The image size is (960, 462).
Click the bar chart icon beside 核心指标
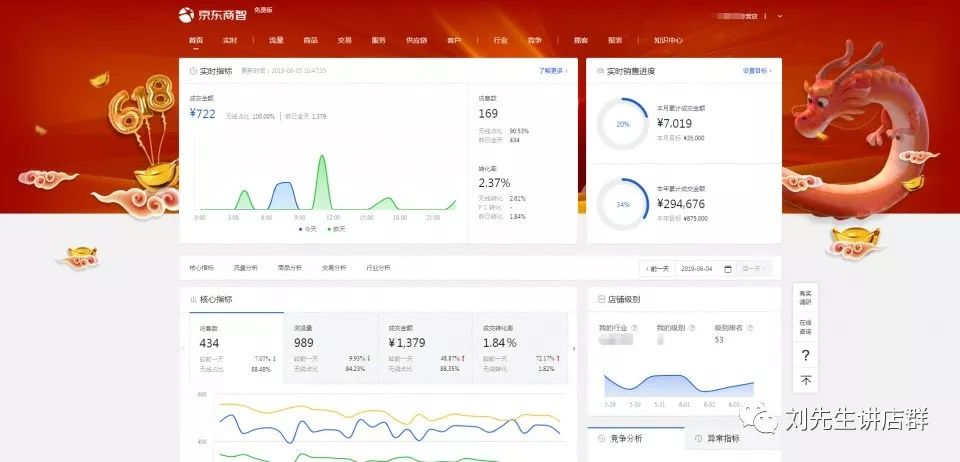pos(193,300)
